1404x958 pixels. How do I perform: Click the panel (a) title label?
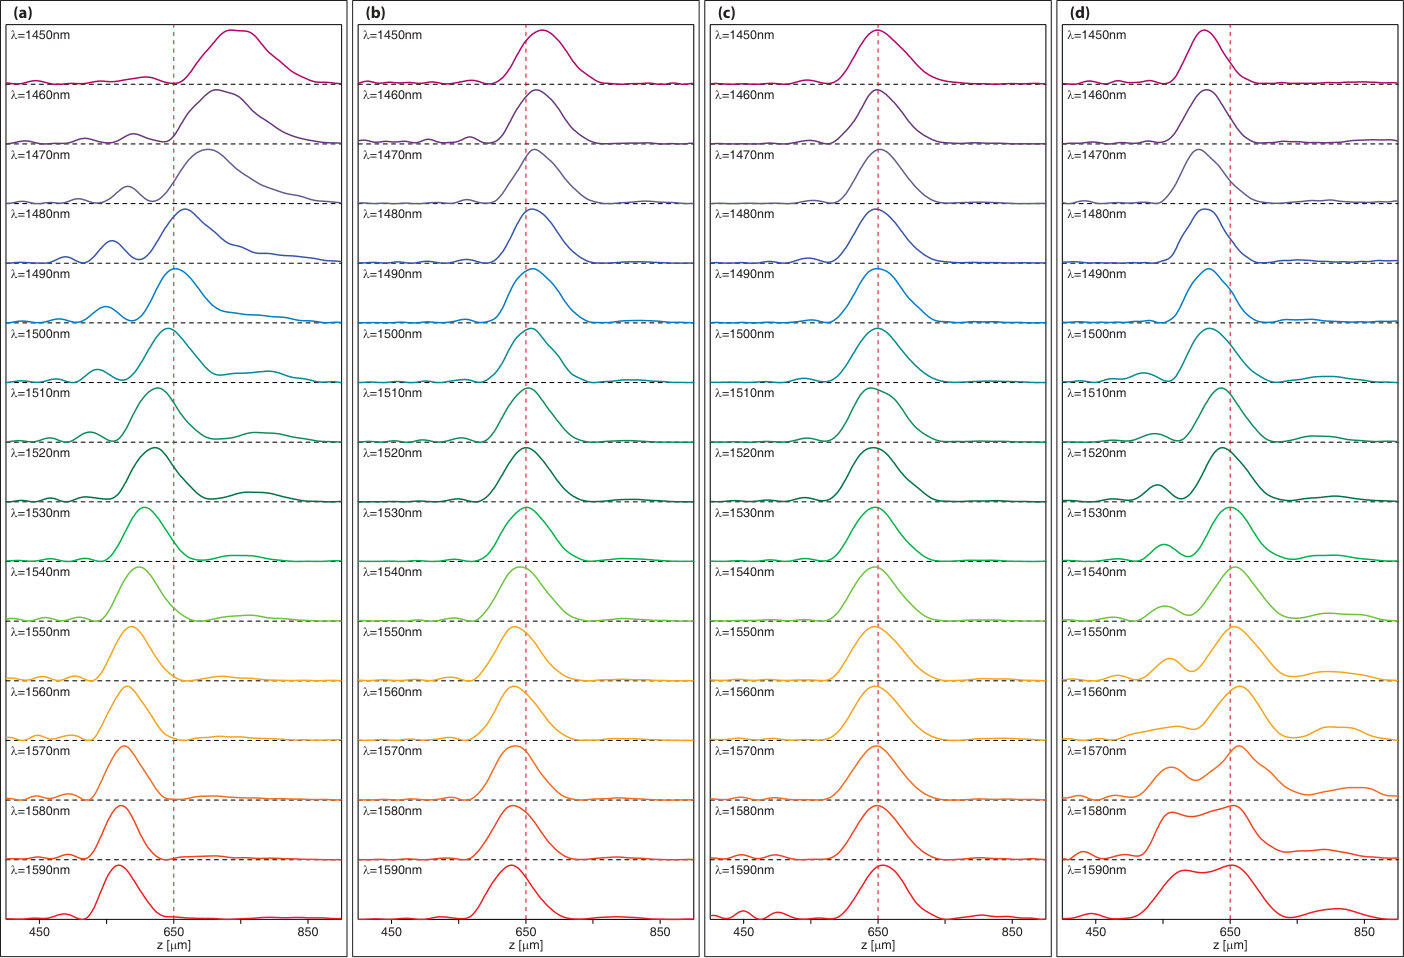coord(21,13)
